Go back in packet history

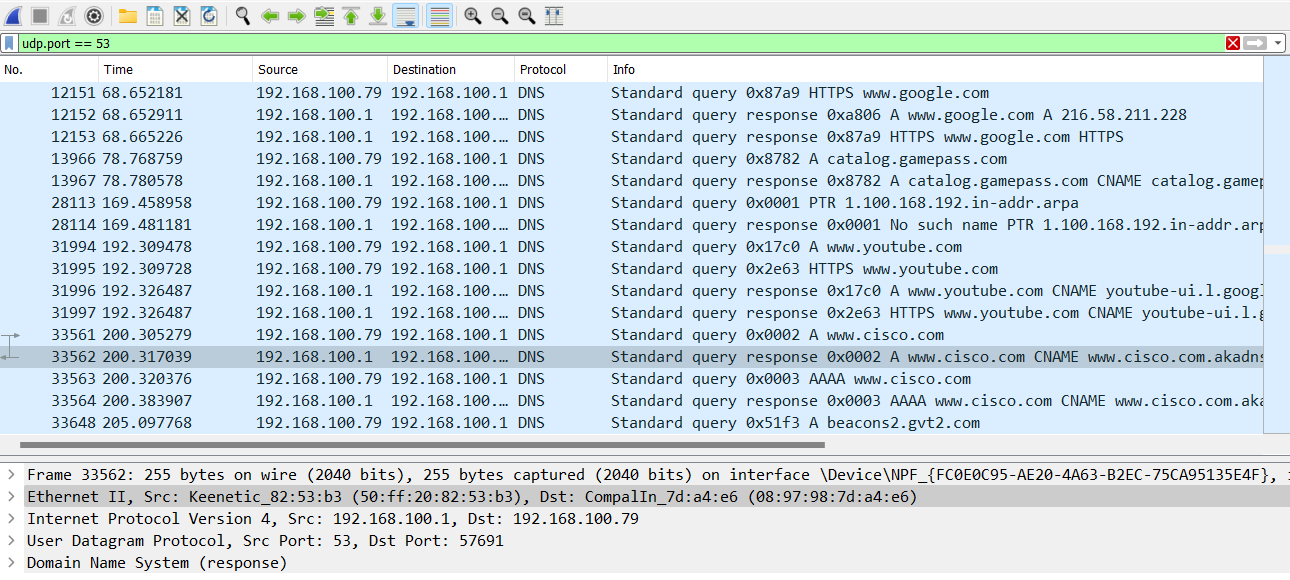(270, 16)
